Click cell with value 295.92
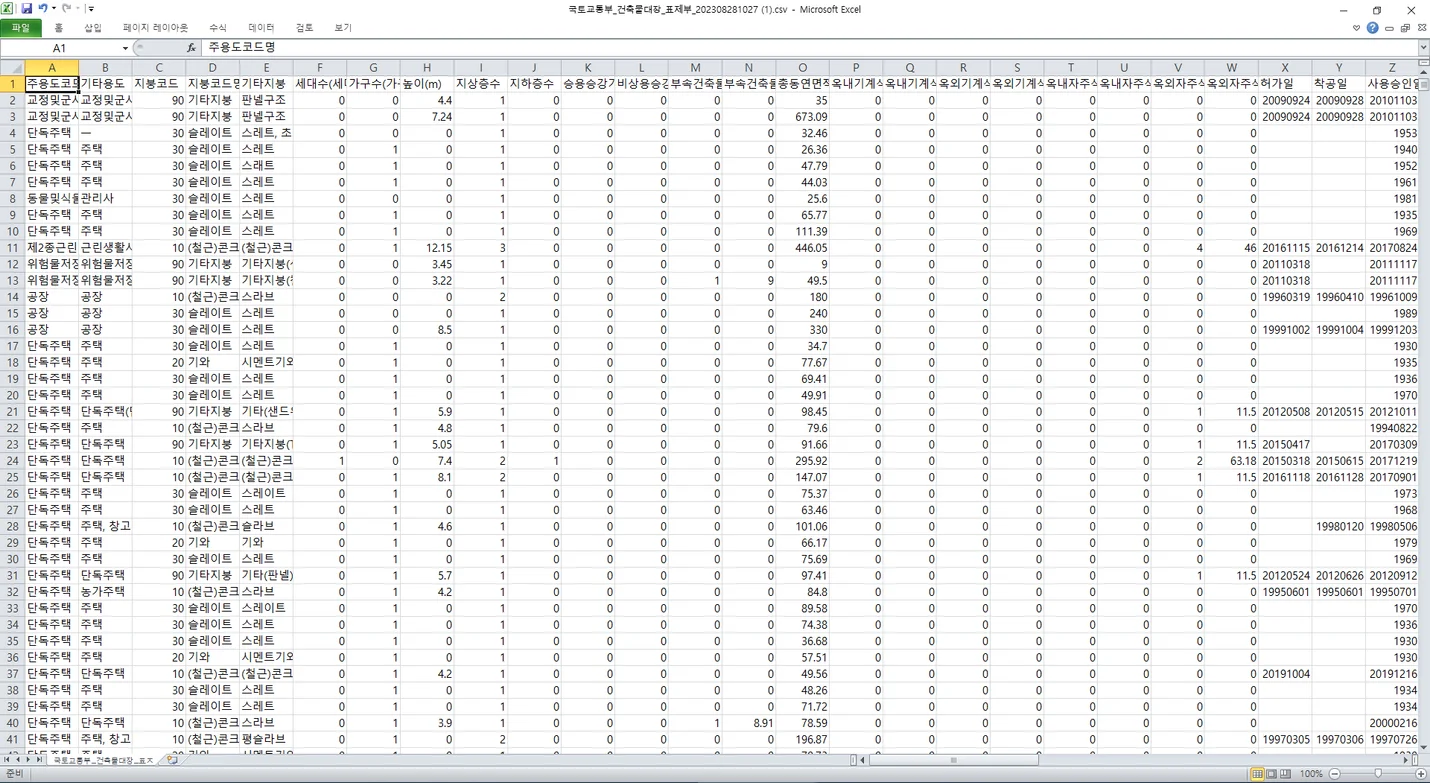This screenshot has width=1430, height=783. click(x=803, y=461)
